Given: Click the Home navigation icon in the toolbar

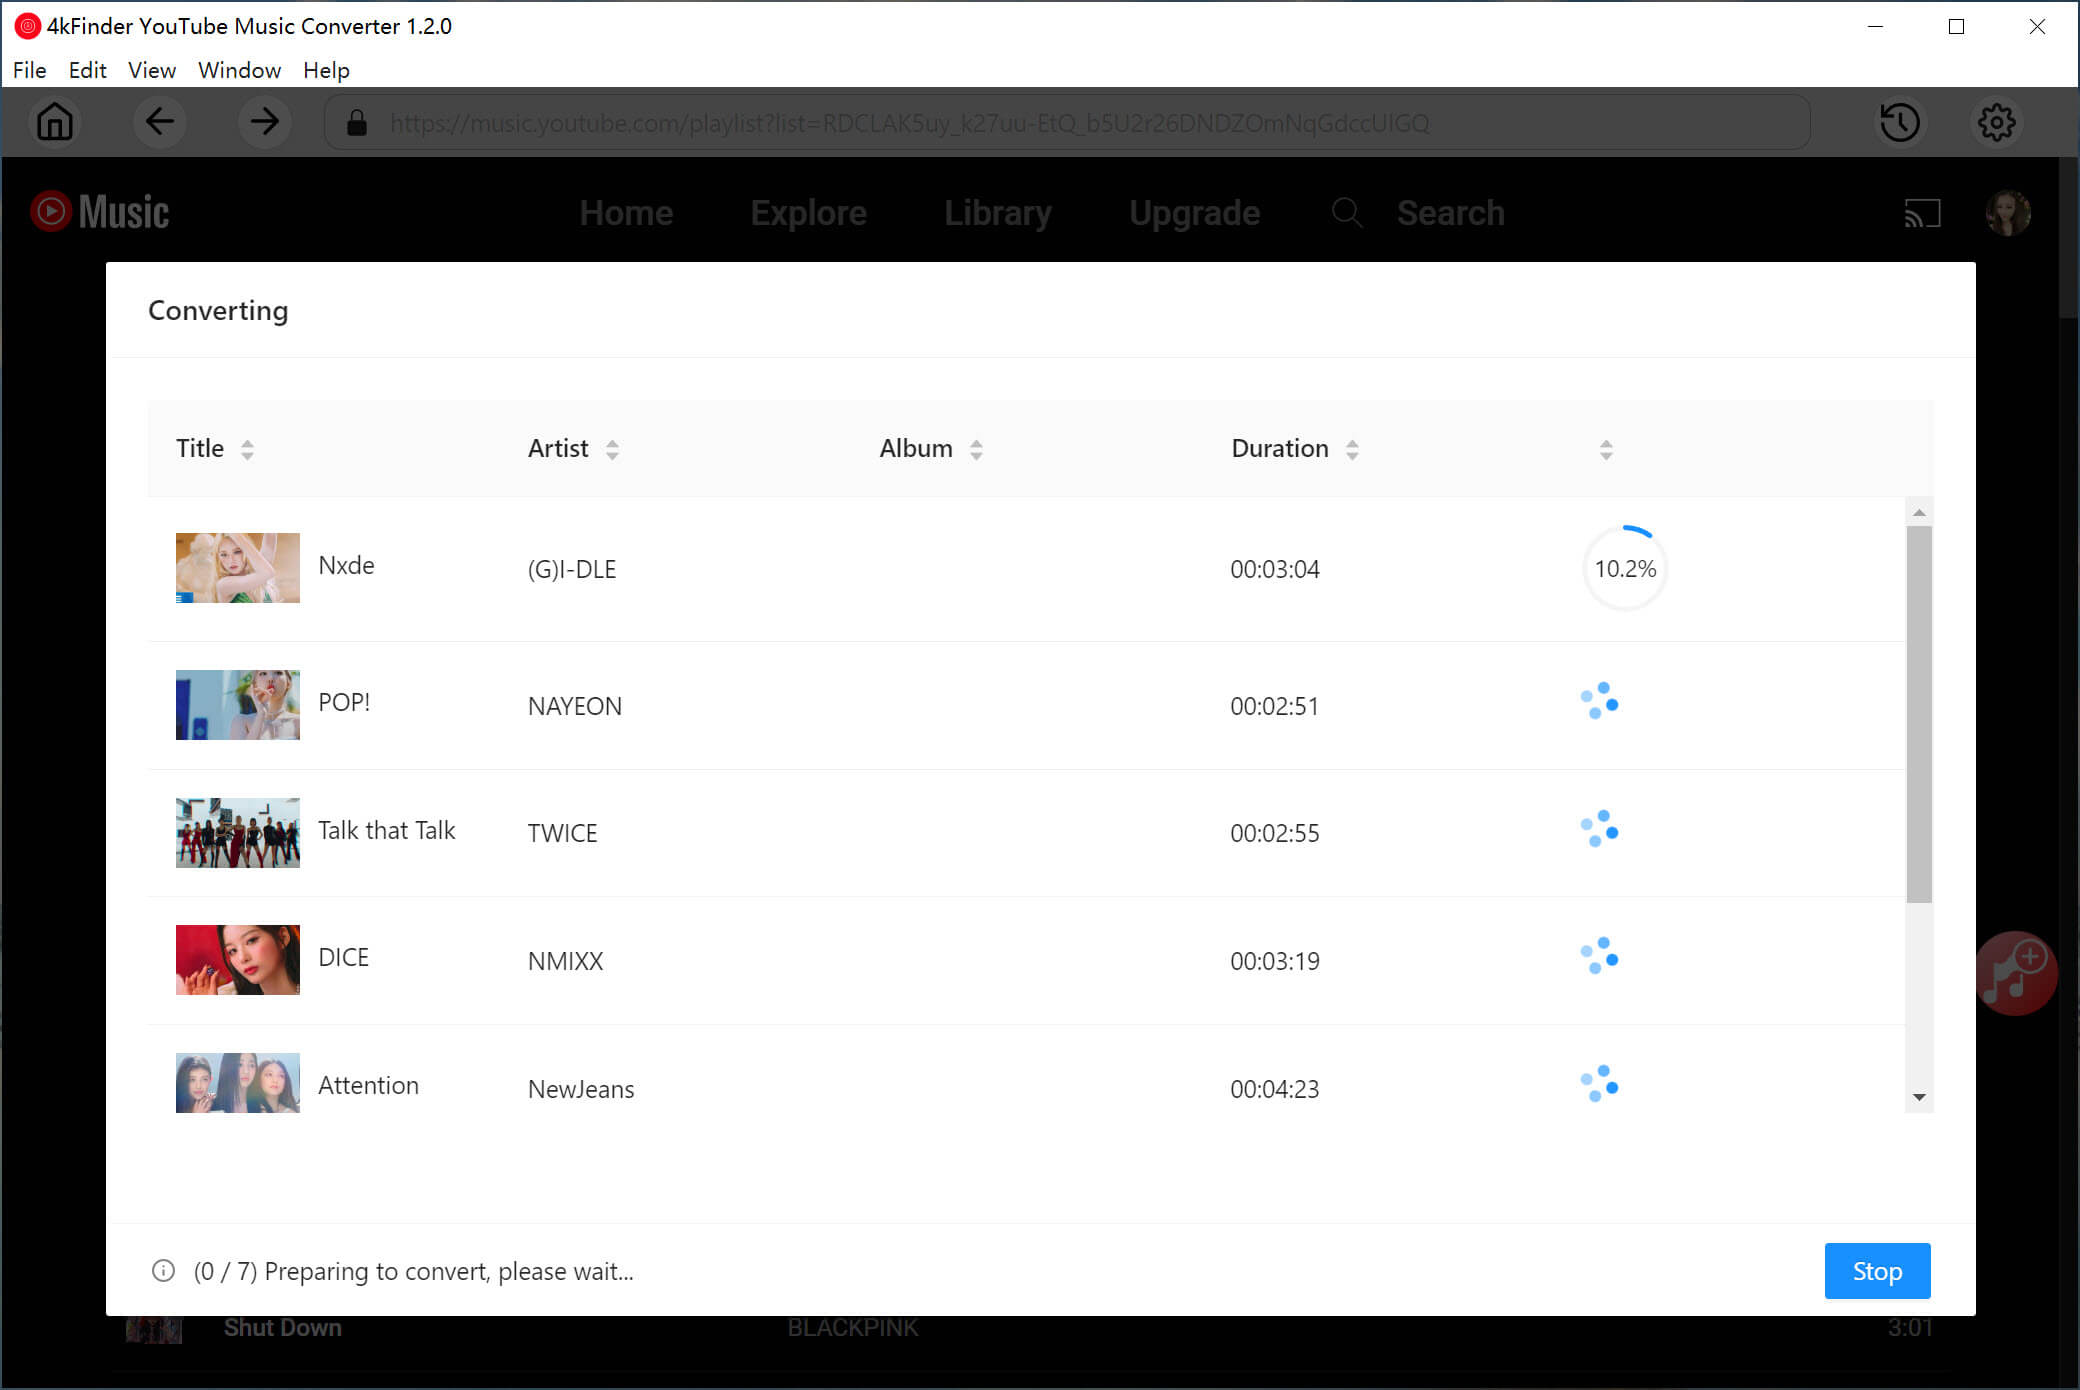Looking at the screenshot, I should click(x=55, y=122).
